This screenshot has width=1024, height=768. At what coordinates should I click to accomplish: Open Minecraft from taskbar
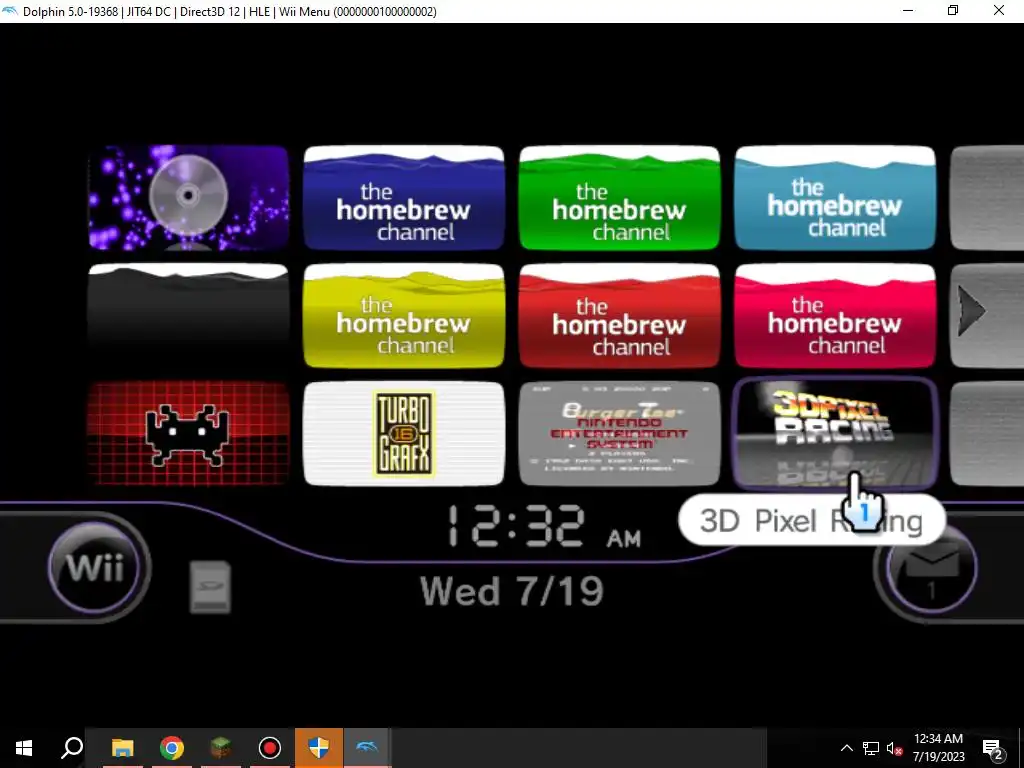tap(220, 748)
